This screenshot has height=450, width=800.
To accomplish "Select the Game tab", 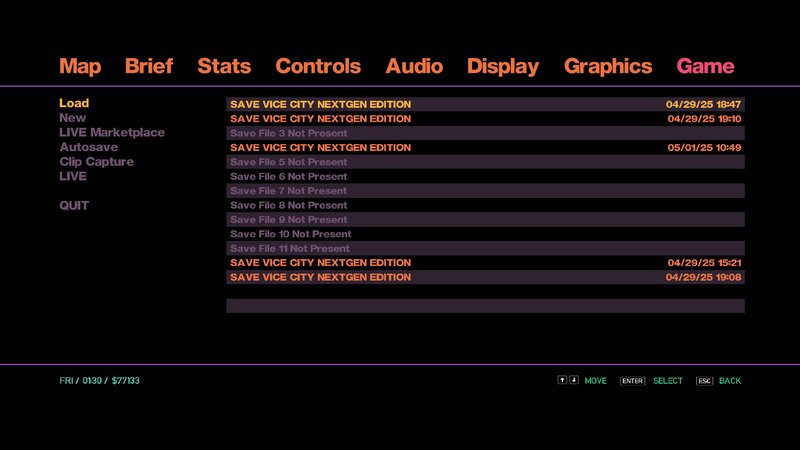I will tap(705, 66).
